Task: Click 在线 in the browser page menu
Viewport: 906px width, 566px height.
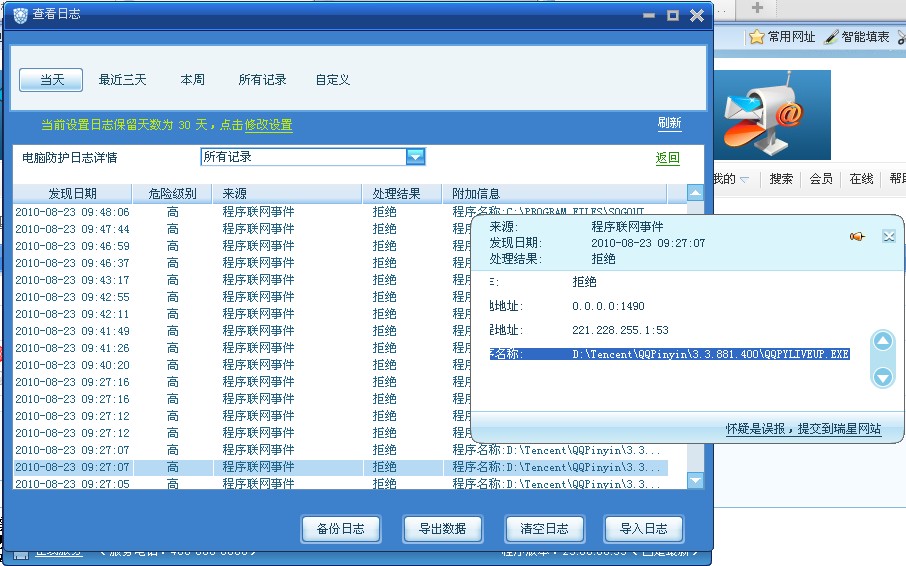Action: pyautogui.click(x=861, y=179)
